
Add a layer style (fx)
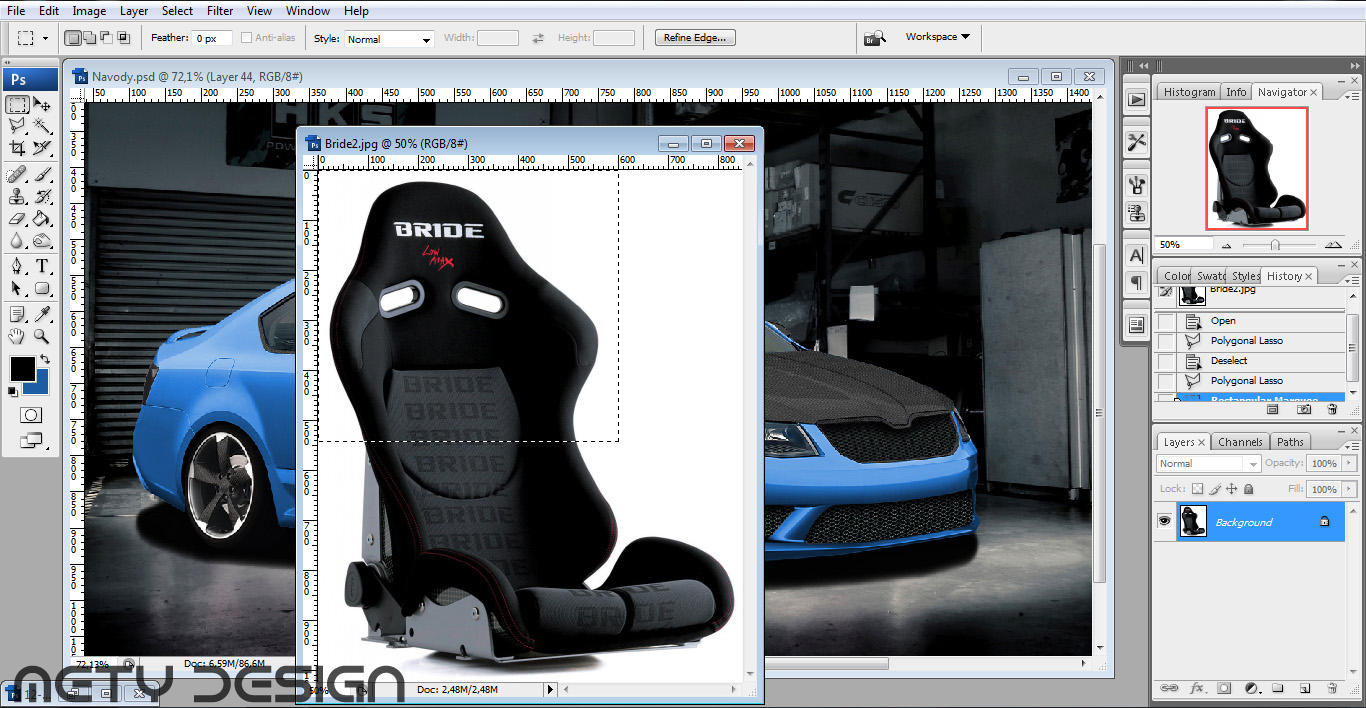[1197, 688]
